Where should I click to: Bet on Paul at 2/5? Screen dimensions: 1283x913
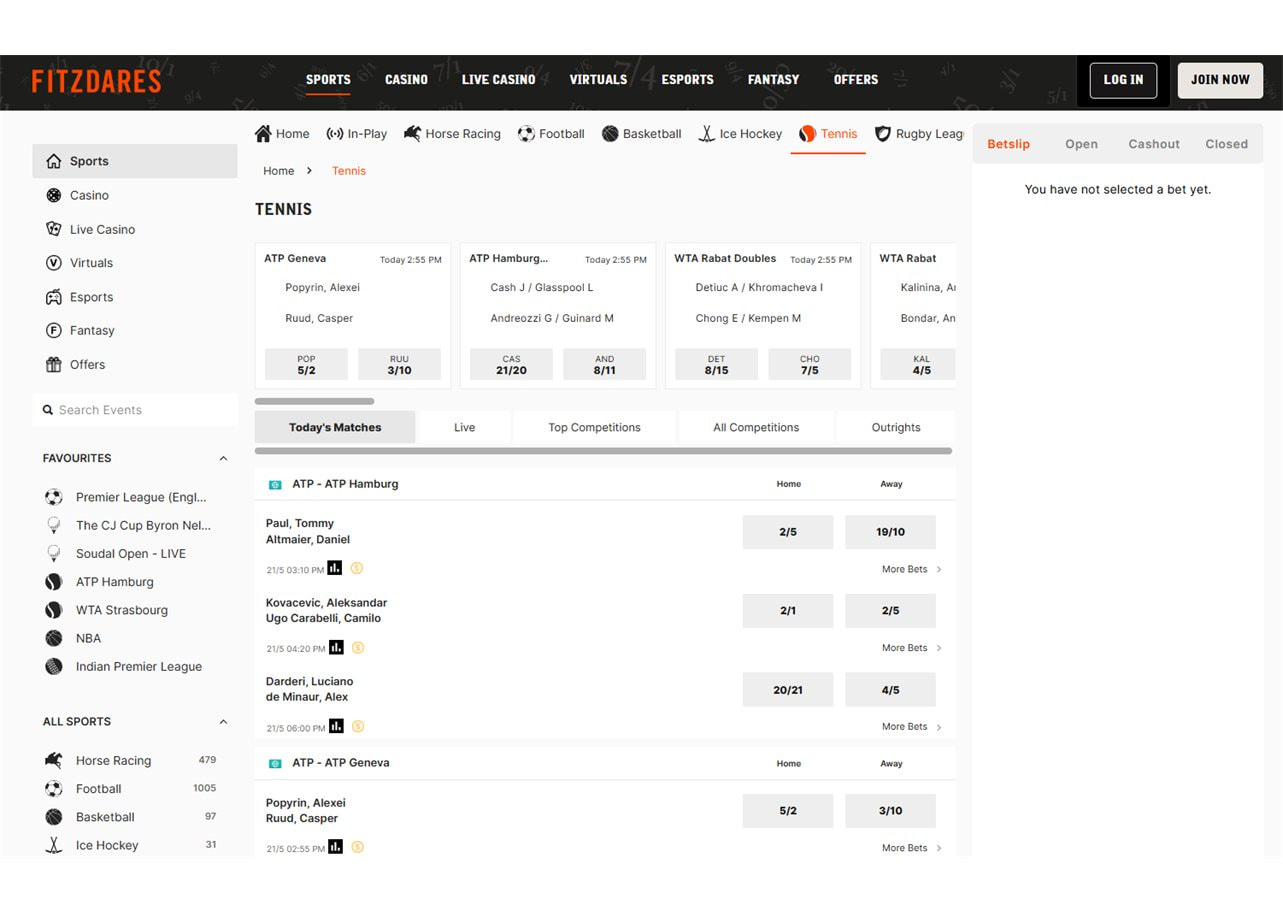(x=788, y=532)
